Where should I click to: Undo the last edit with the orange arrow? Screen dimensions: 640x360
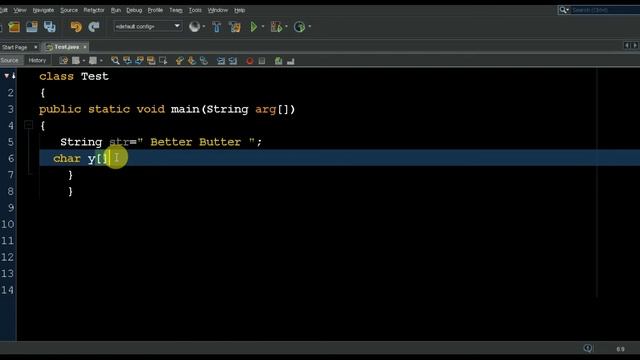point(76,27)
